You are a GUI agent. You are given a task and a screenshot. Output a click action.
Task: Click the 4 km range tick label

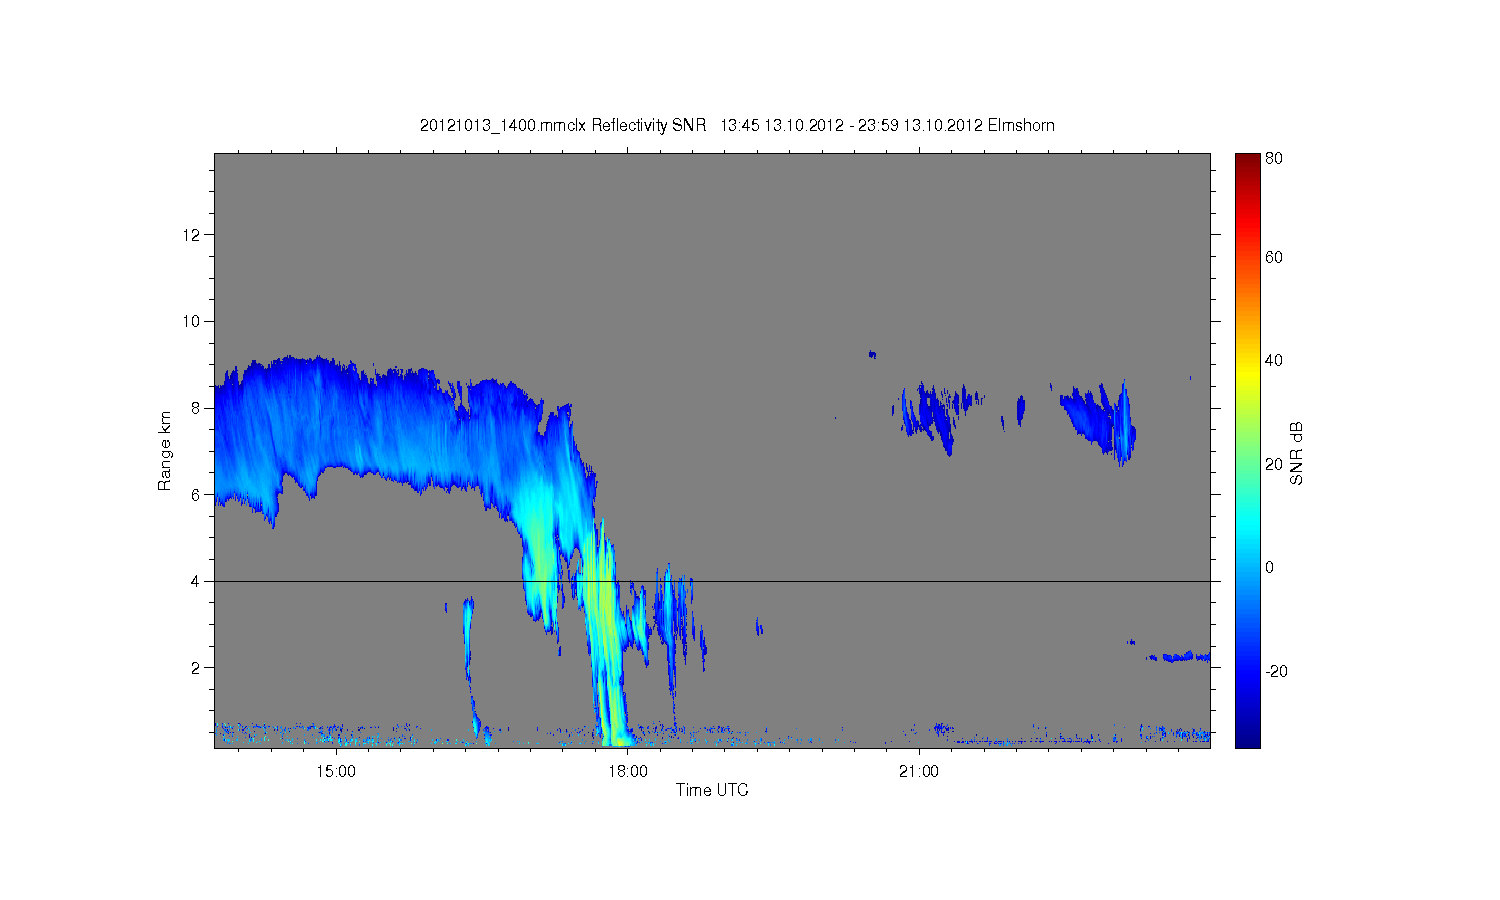point(196,581)
